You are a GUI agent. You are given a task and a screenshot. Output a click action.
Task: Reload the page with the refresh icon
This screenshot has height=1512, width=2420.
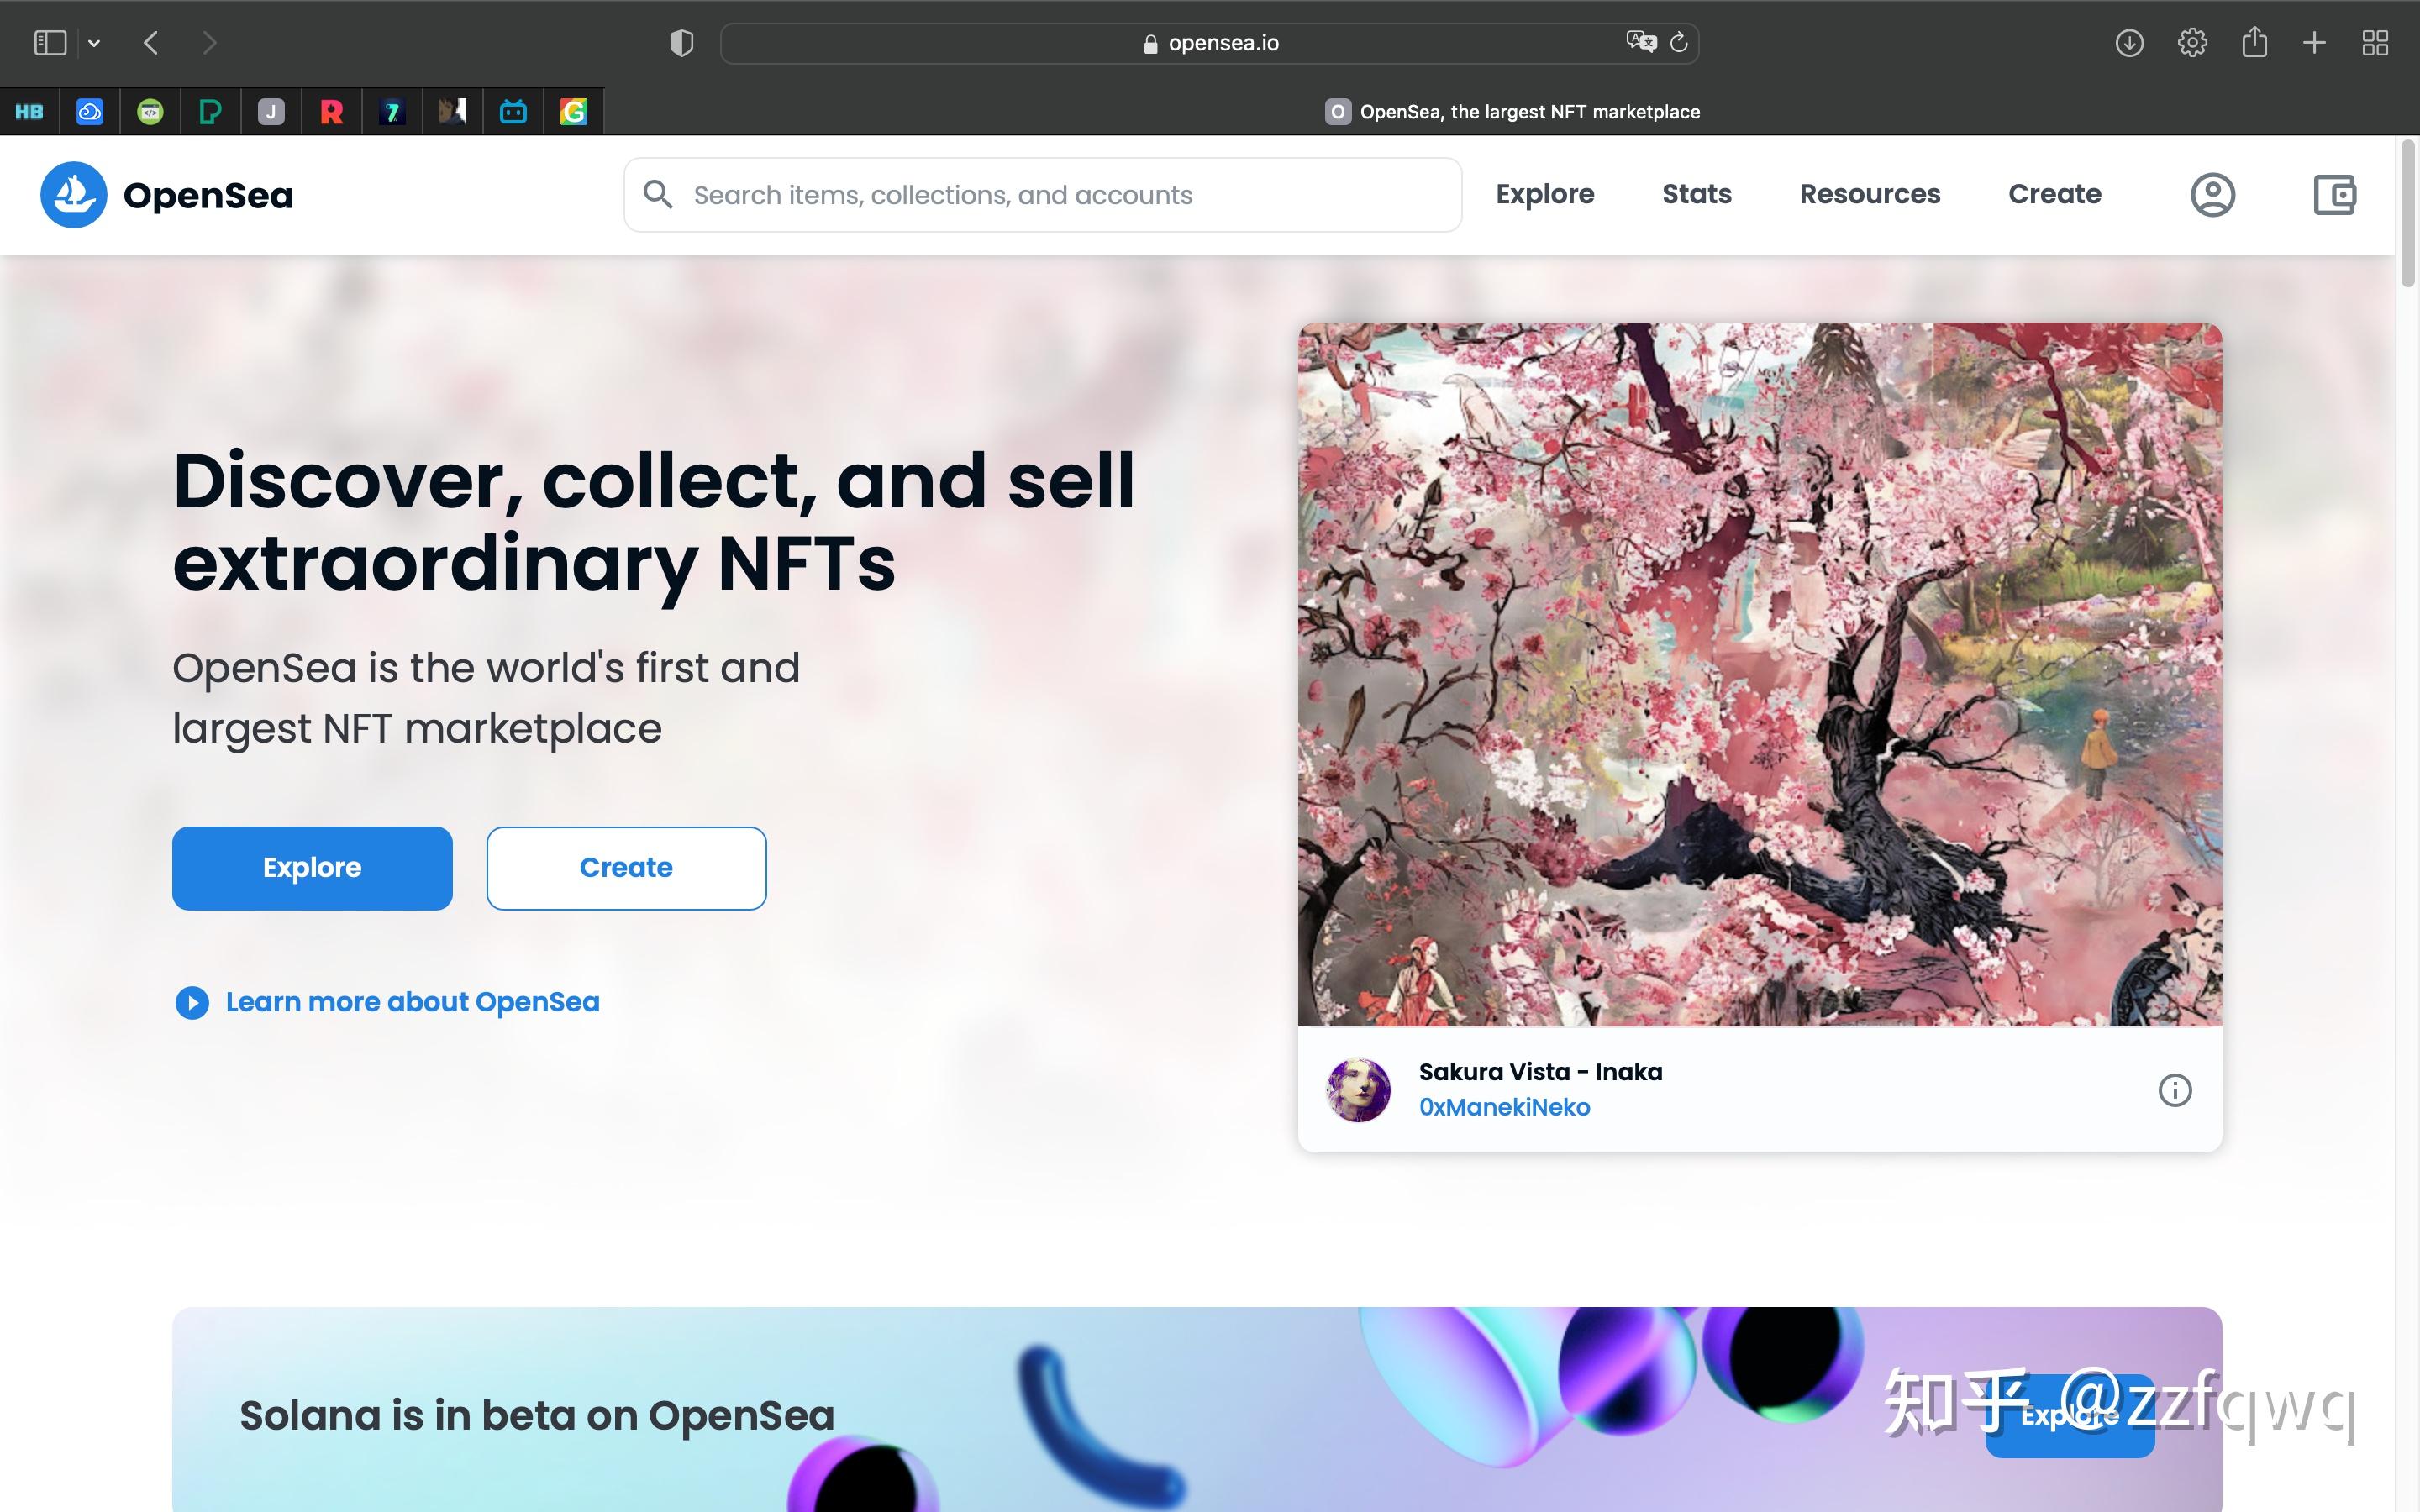(x=1679, y=42)
